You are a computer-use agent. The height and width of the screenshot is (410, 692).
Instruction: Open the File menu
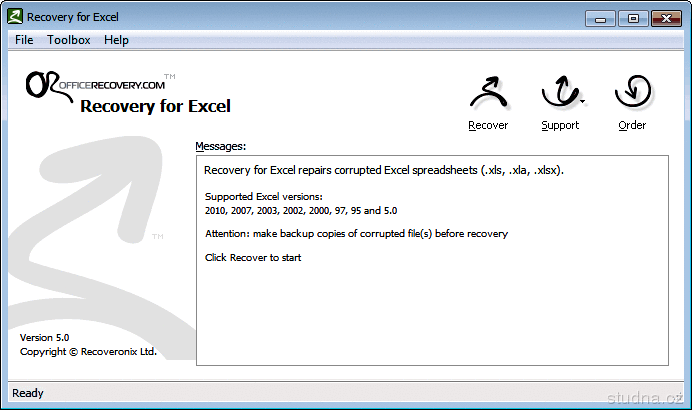click(x=24, y=40)
